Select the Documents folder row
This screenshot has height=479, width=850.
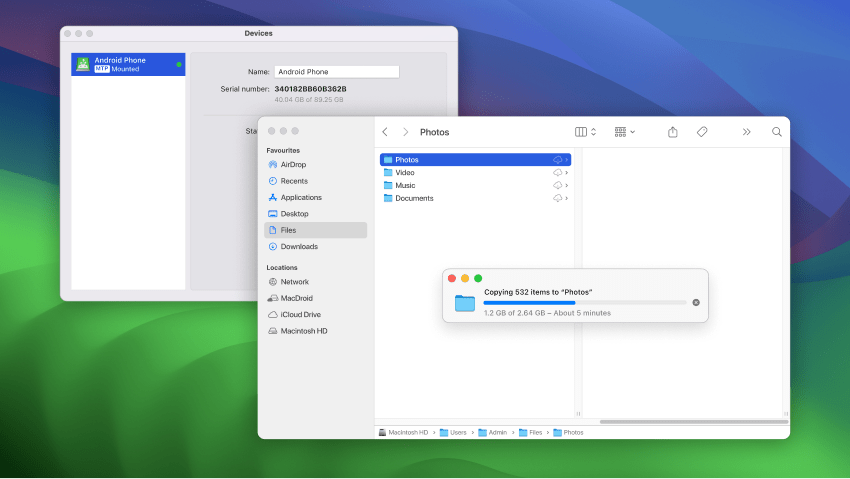pos(475,198)
